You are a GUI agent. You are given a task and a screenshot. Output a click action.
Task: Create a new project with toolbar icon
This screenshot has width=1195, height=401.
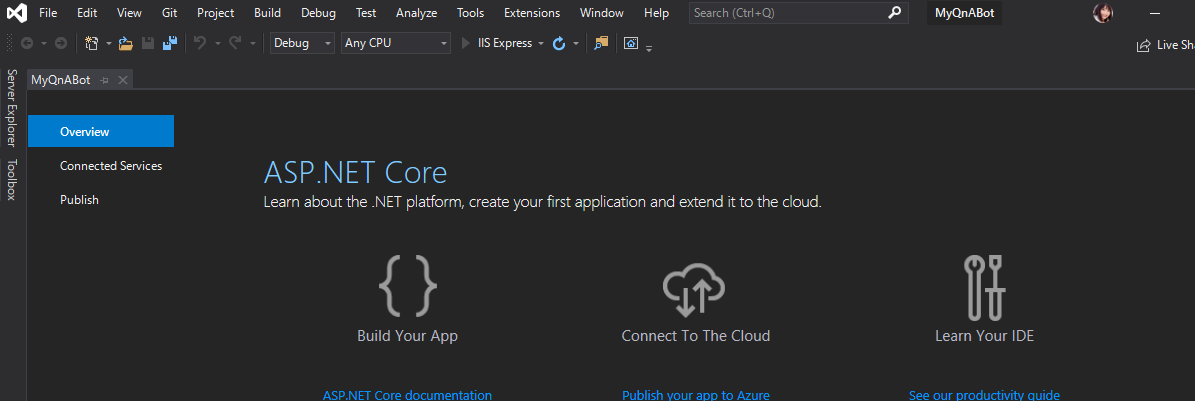(92, 43)
